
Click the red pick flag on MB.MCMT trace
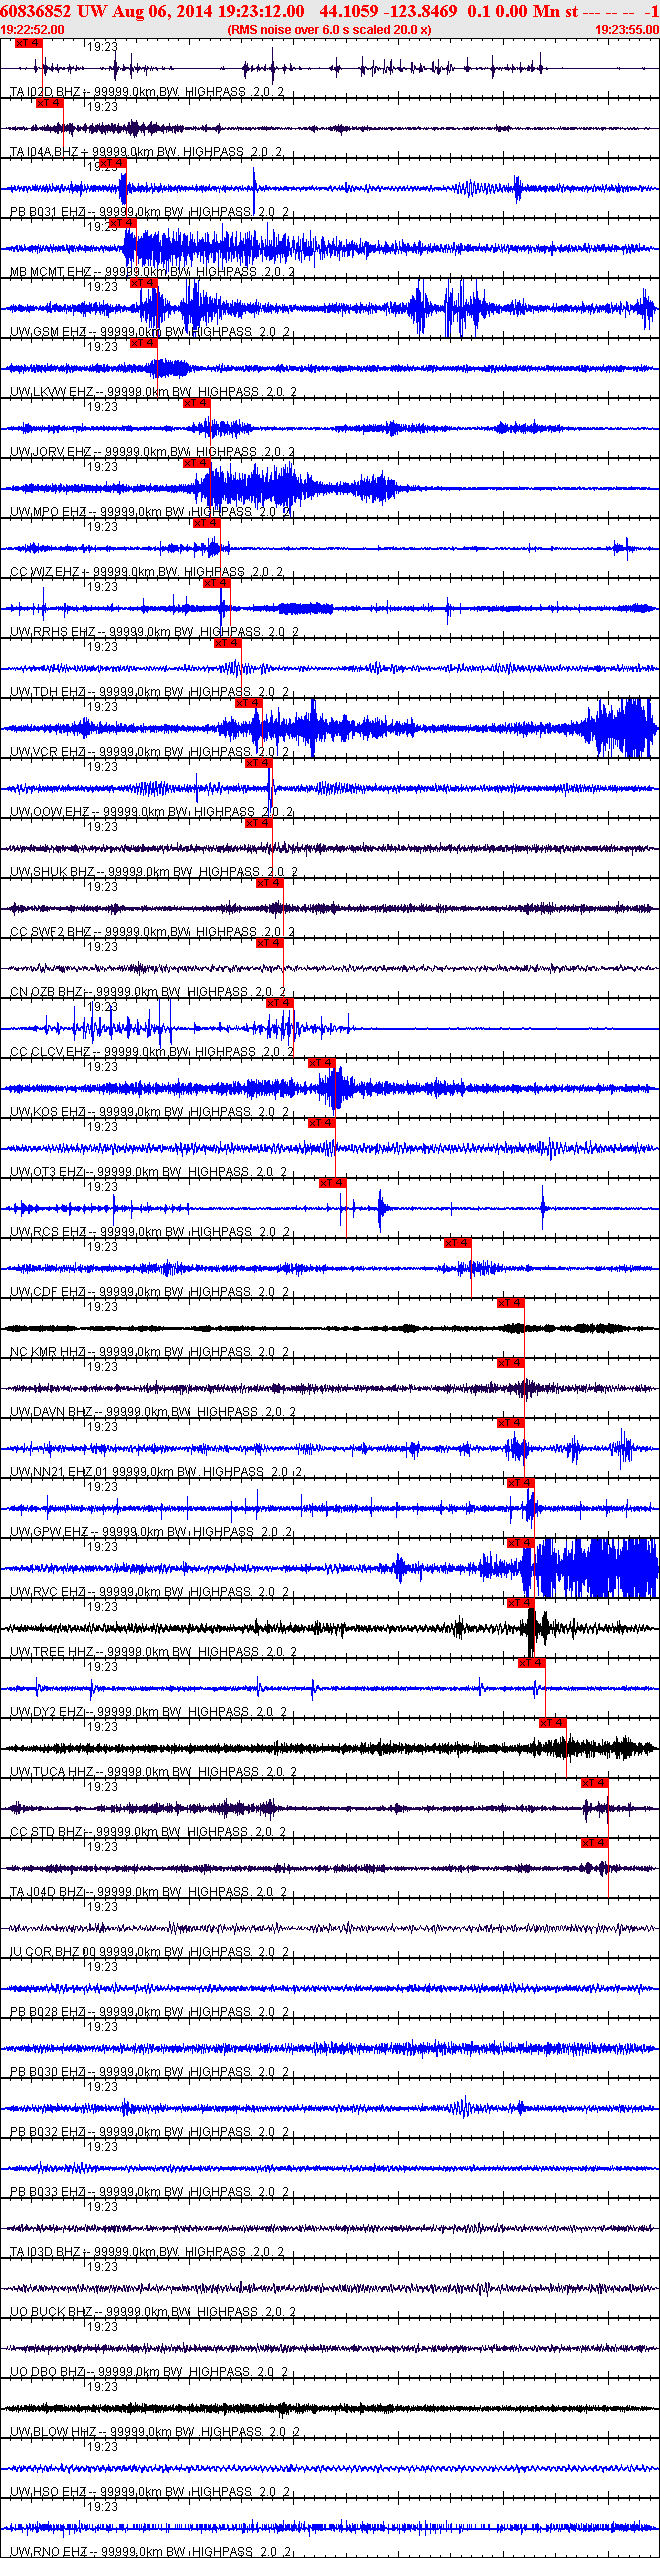[123, 223]
